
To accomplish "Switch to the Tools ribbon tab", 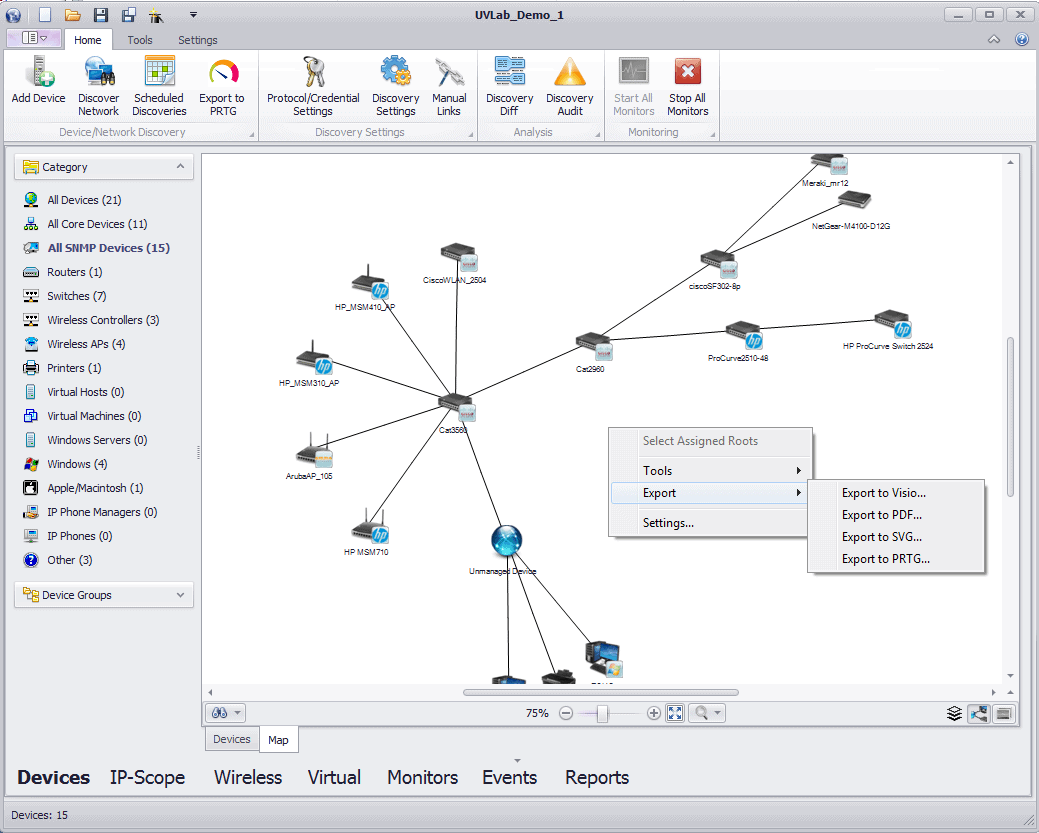I will (140, 40).
